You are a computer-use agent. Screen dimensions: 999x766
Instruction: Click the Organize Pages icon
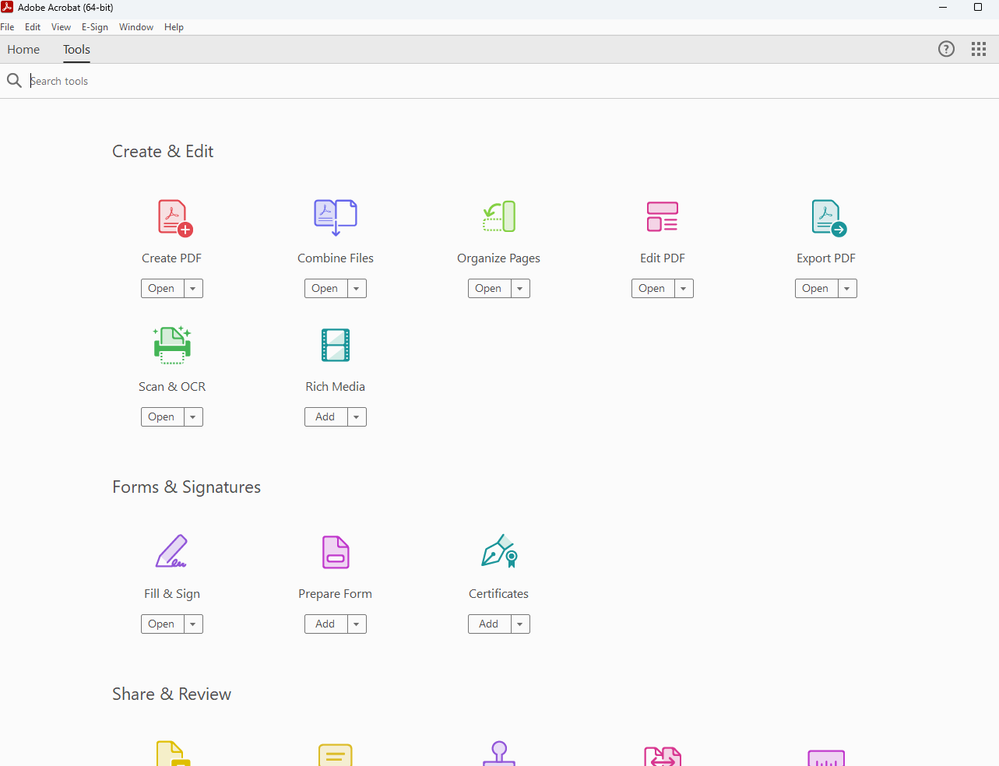click(499, 217)
